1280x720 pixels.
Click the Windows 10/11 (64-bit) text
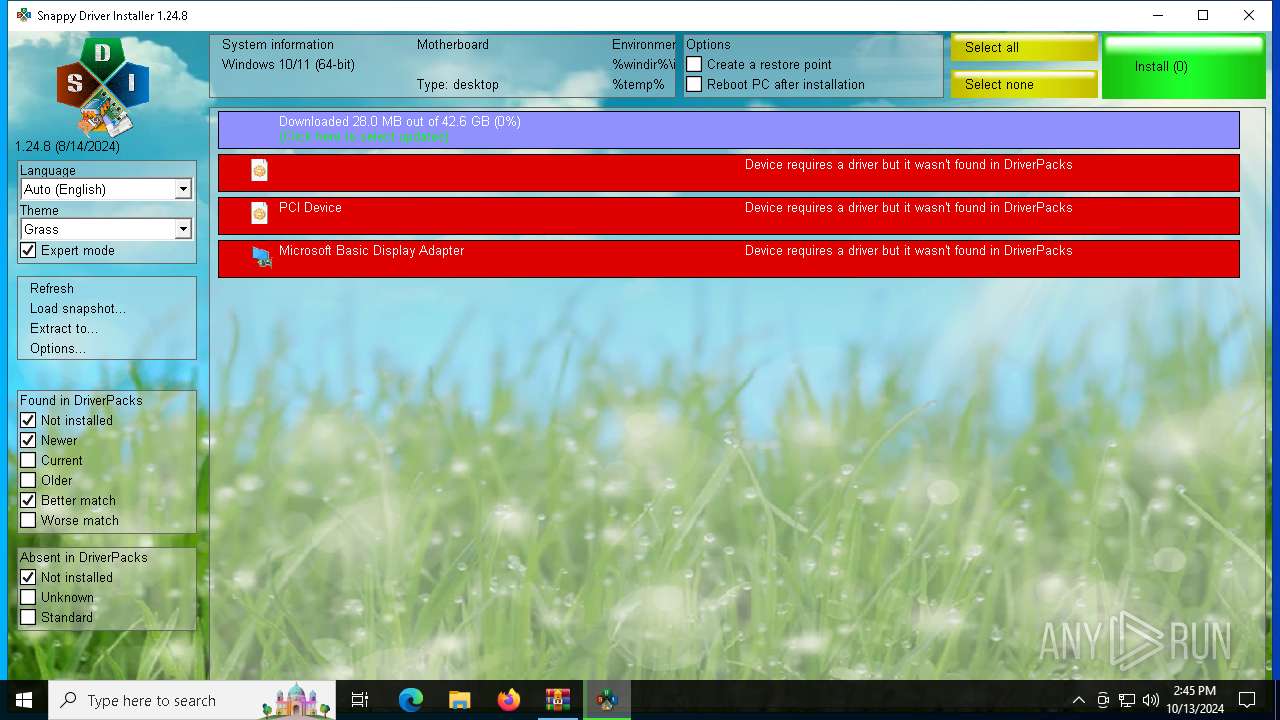pyautogui.click(x=288, y=64)
